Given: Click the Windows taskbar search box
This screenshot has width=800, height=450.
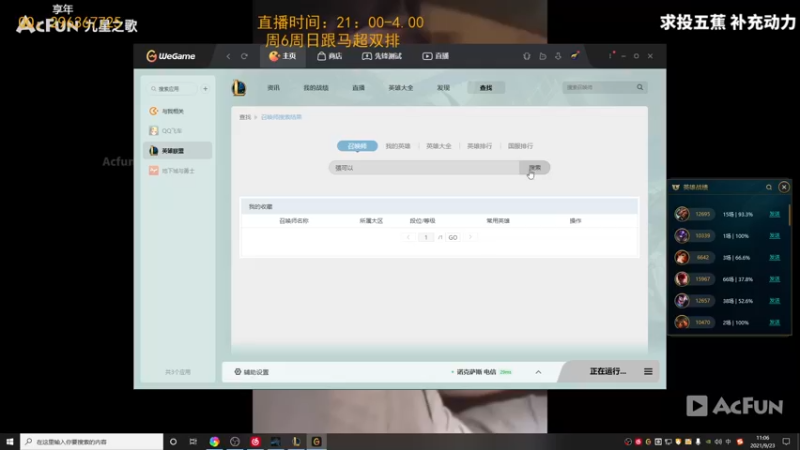Looking at the screenshot, I should [92, 441].
